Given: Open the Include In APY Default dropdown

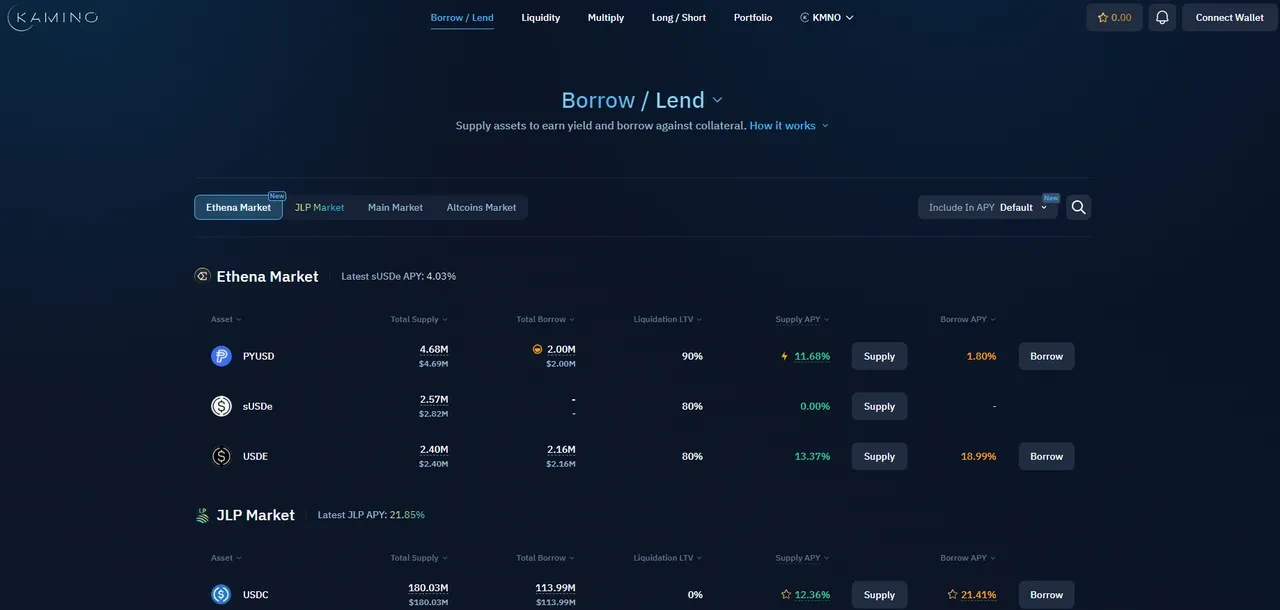Looking at the screenshot, I should (988, 207).
